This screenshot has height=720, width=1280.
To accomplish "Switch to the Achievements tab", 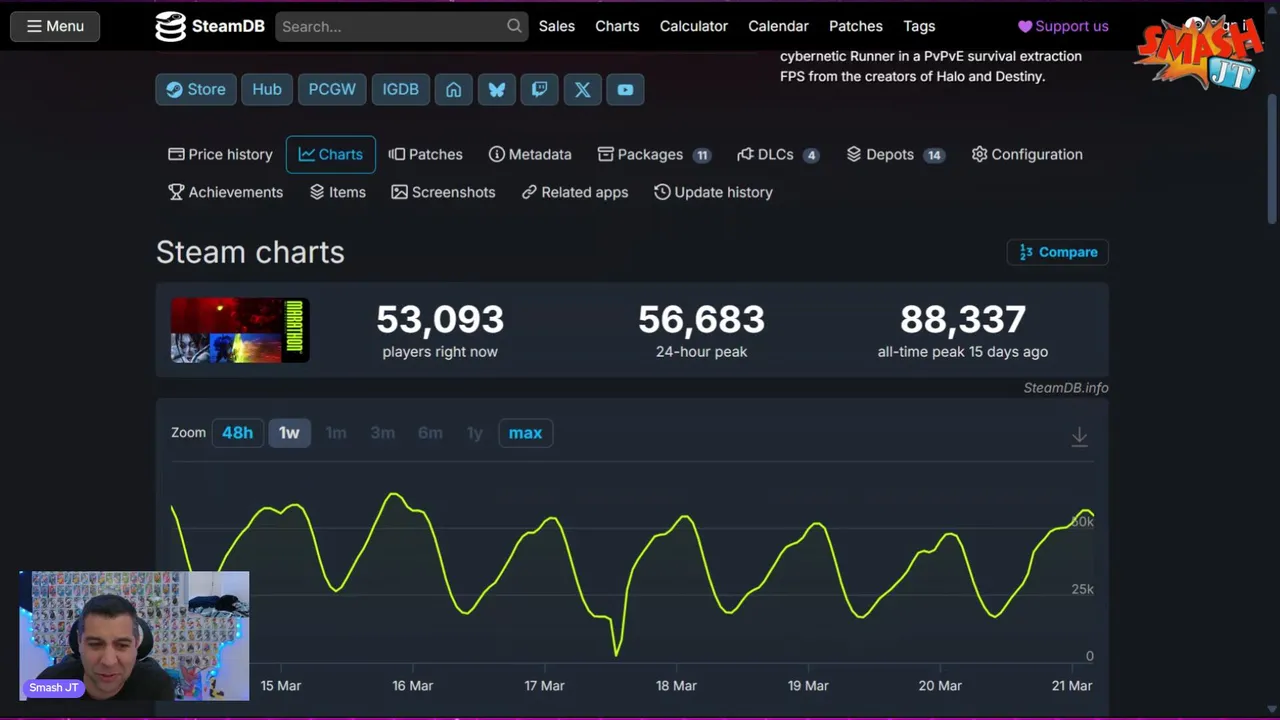I will click(x=226, y=192).
